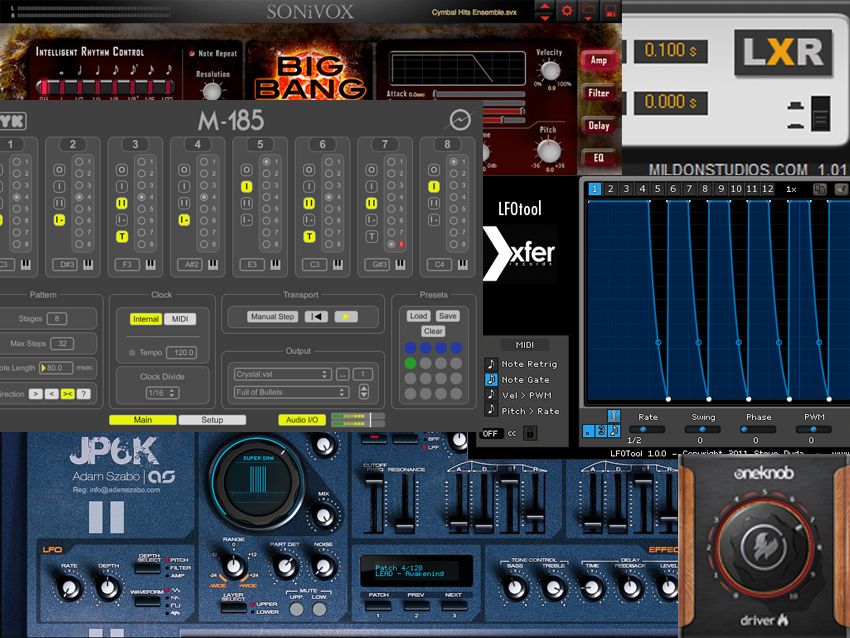The height and width of the screenshot is (638, 850).
Task: Switch to the Setup tab in M-185
Action: click(214, 421)
